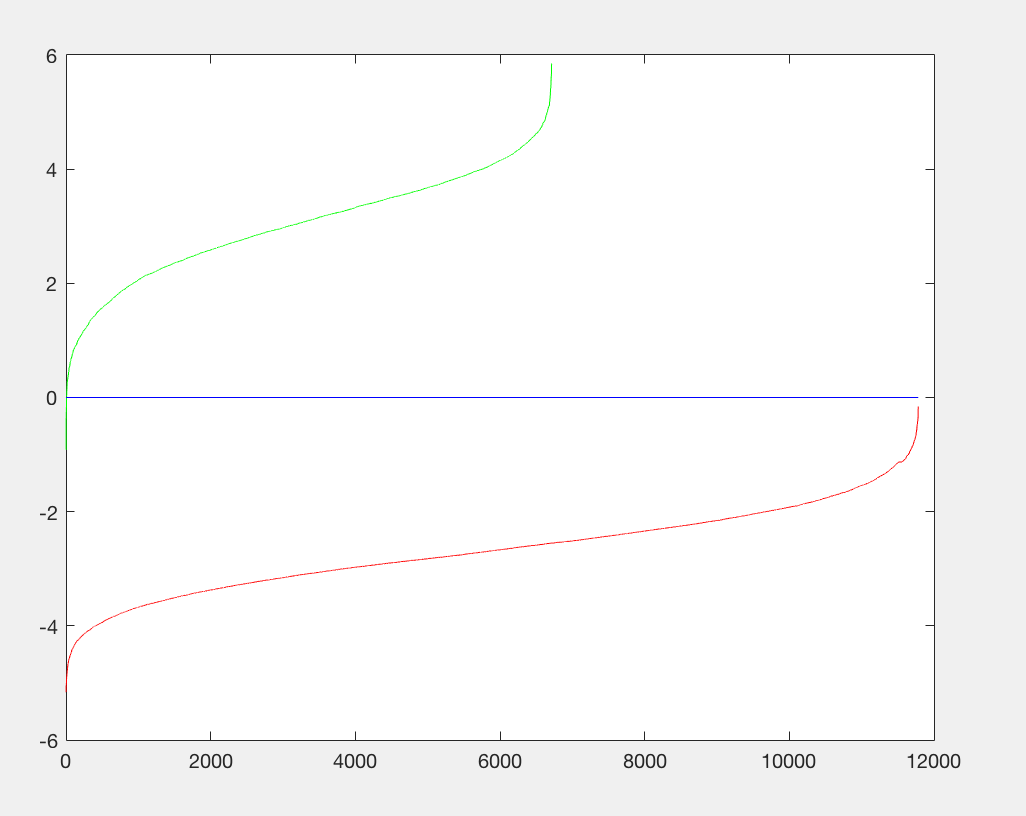Select the x-axis tick label 10000
This screenshot has width=1026, height=816.
[789, 761]
